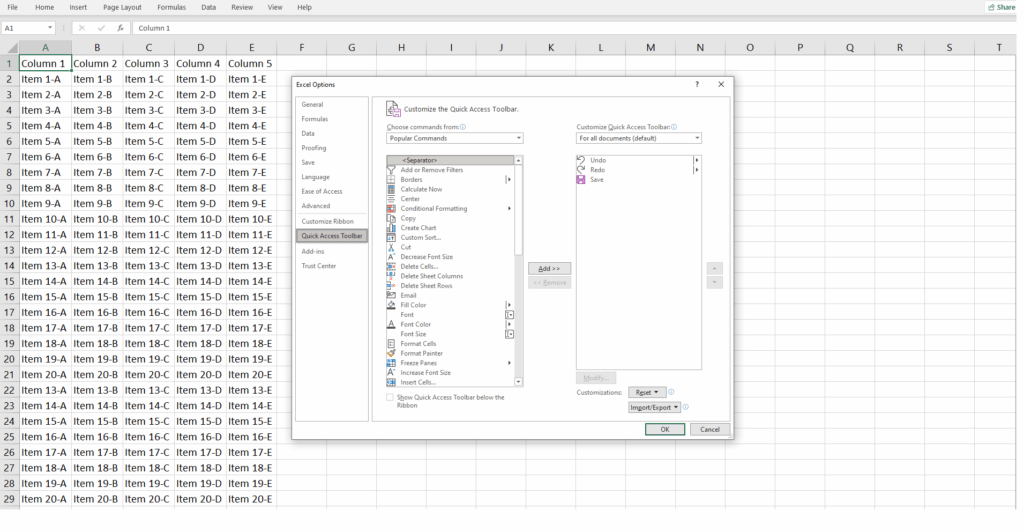The height and width of the screenshot is (532, 1024).
Task: Select the Font Color letter icon
Action: click(391, 324)
